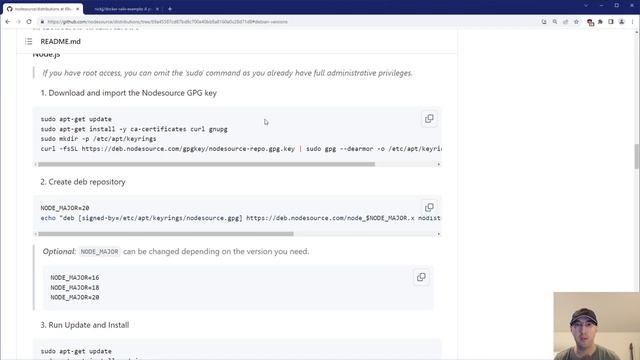
Task: Open the Chrome three-dot menu
Action: click(x=632, y=22)
